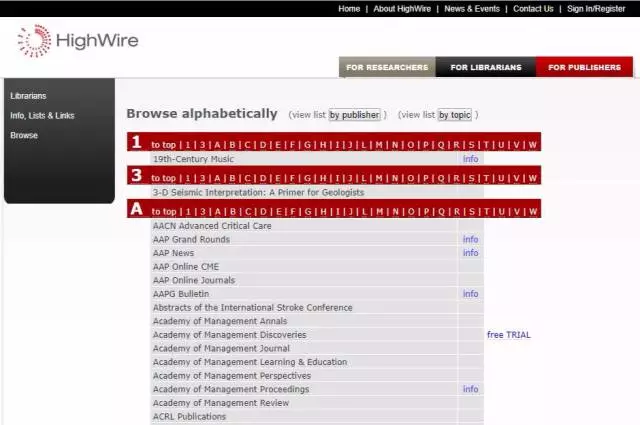Open Academy of Management Learning & Education

(250, 362)
